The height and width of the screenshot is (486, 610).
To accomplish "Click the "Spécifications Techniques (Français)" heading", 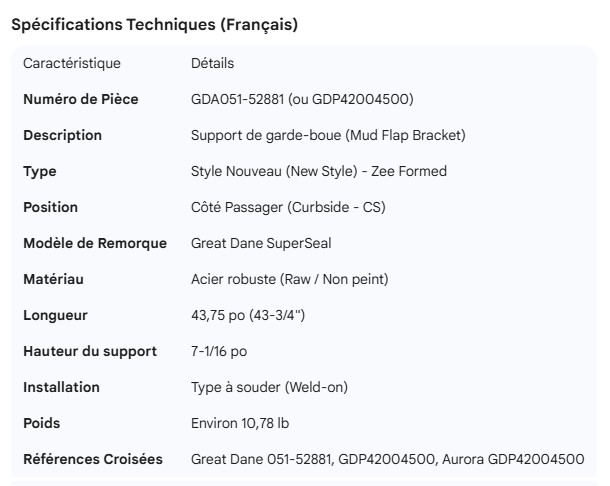I will tap(154, 25).
